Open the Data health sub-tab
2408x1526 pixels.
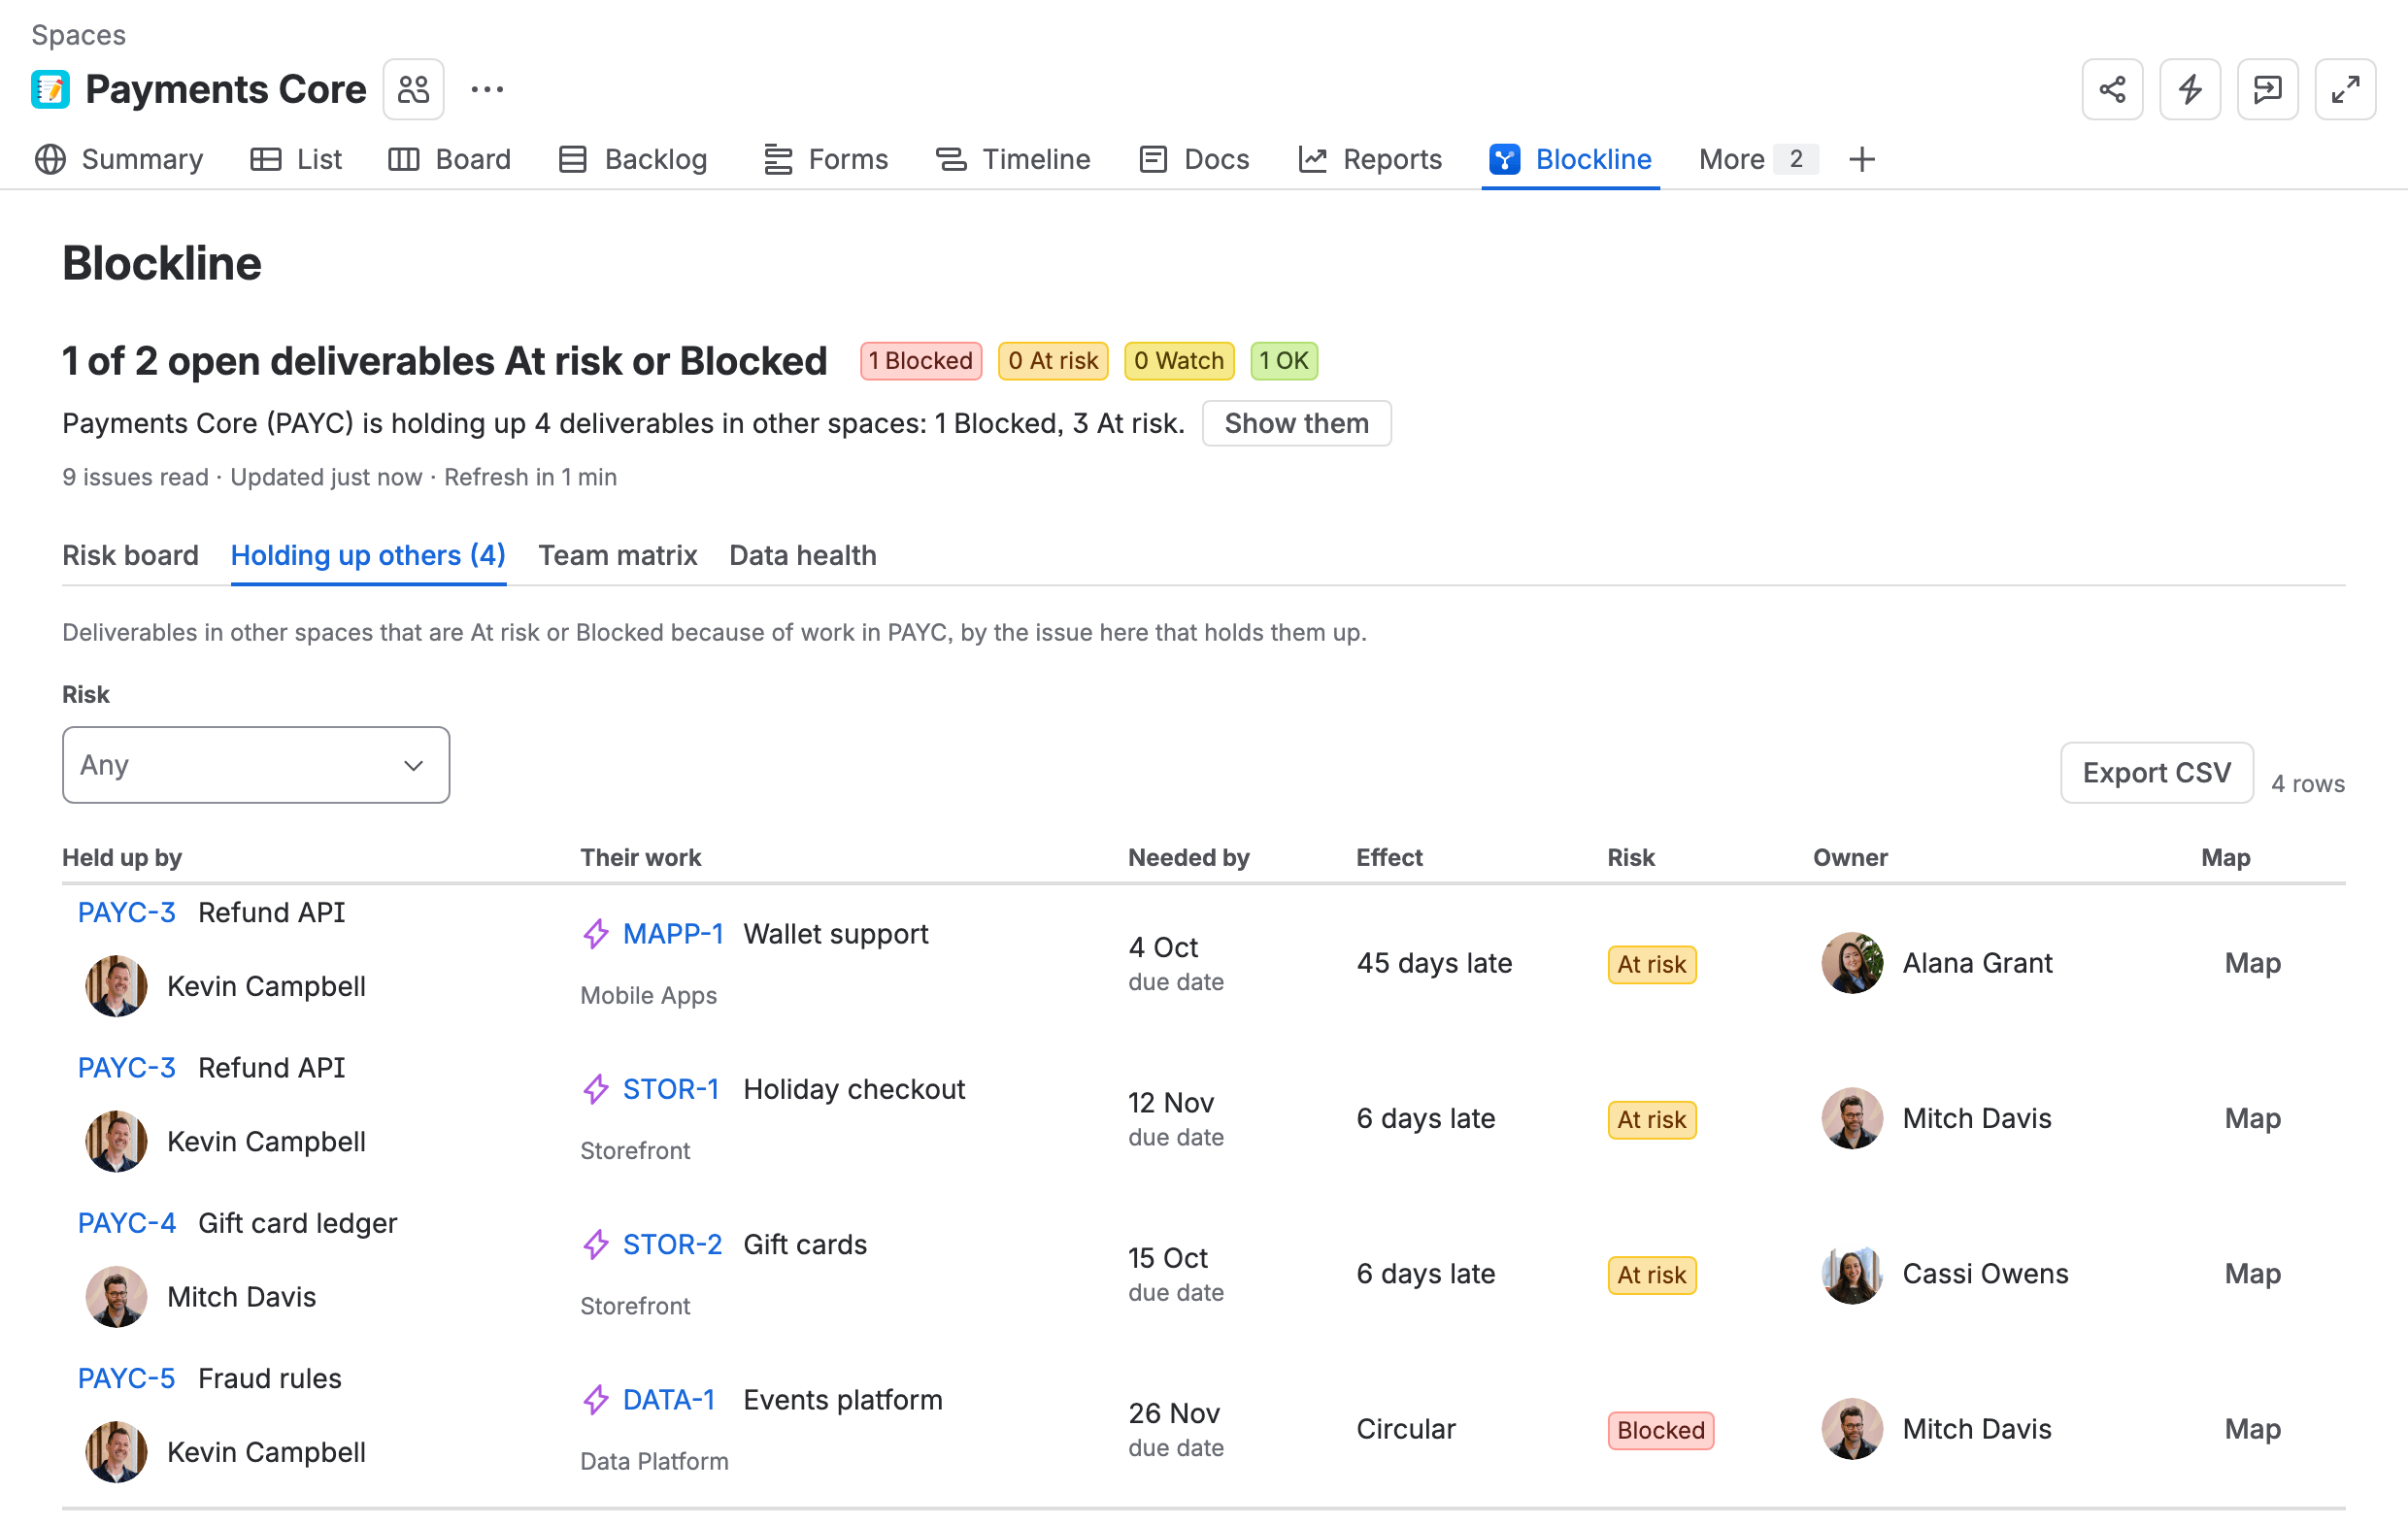click(x=803, y=555)
